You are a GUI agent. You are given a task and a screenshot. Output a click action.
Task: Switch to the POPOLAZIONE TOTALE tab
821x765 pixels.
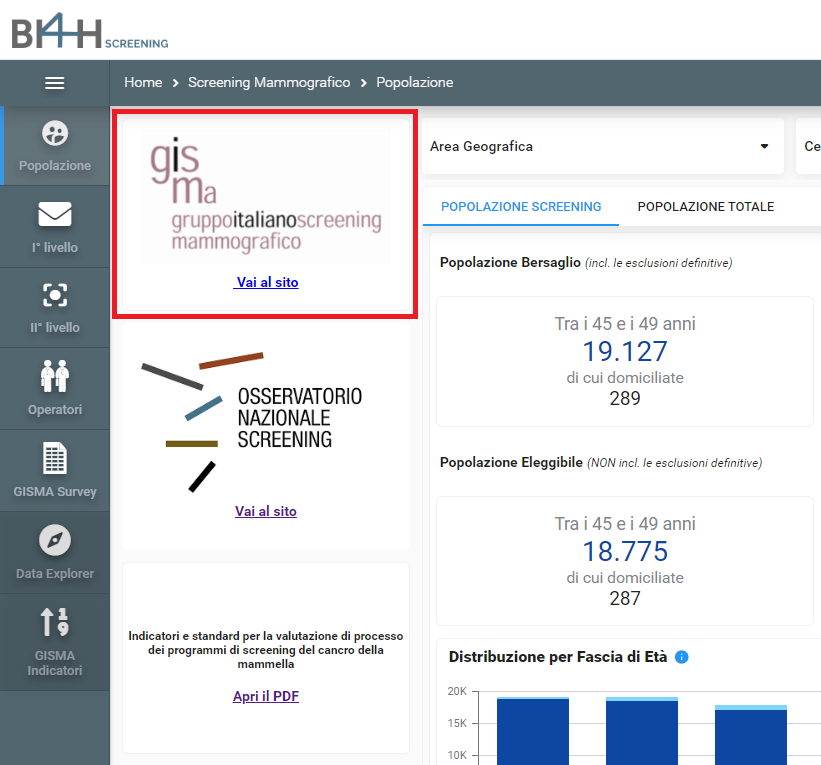tap(705, 207)
